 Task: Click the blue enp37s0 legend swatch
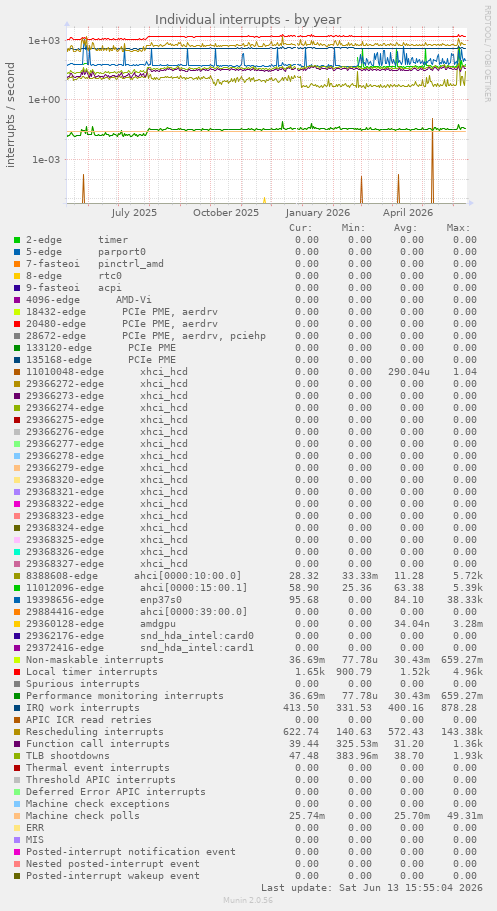pos(17,600)
